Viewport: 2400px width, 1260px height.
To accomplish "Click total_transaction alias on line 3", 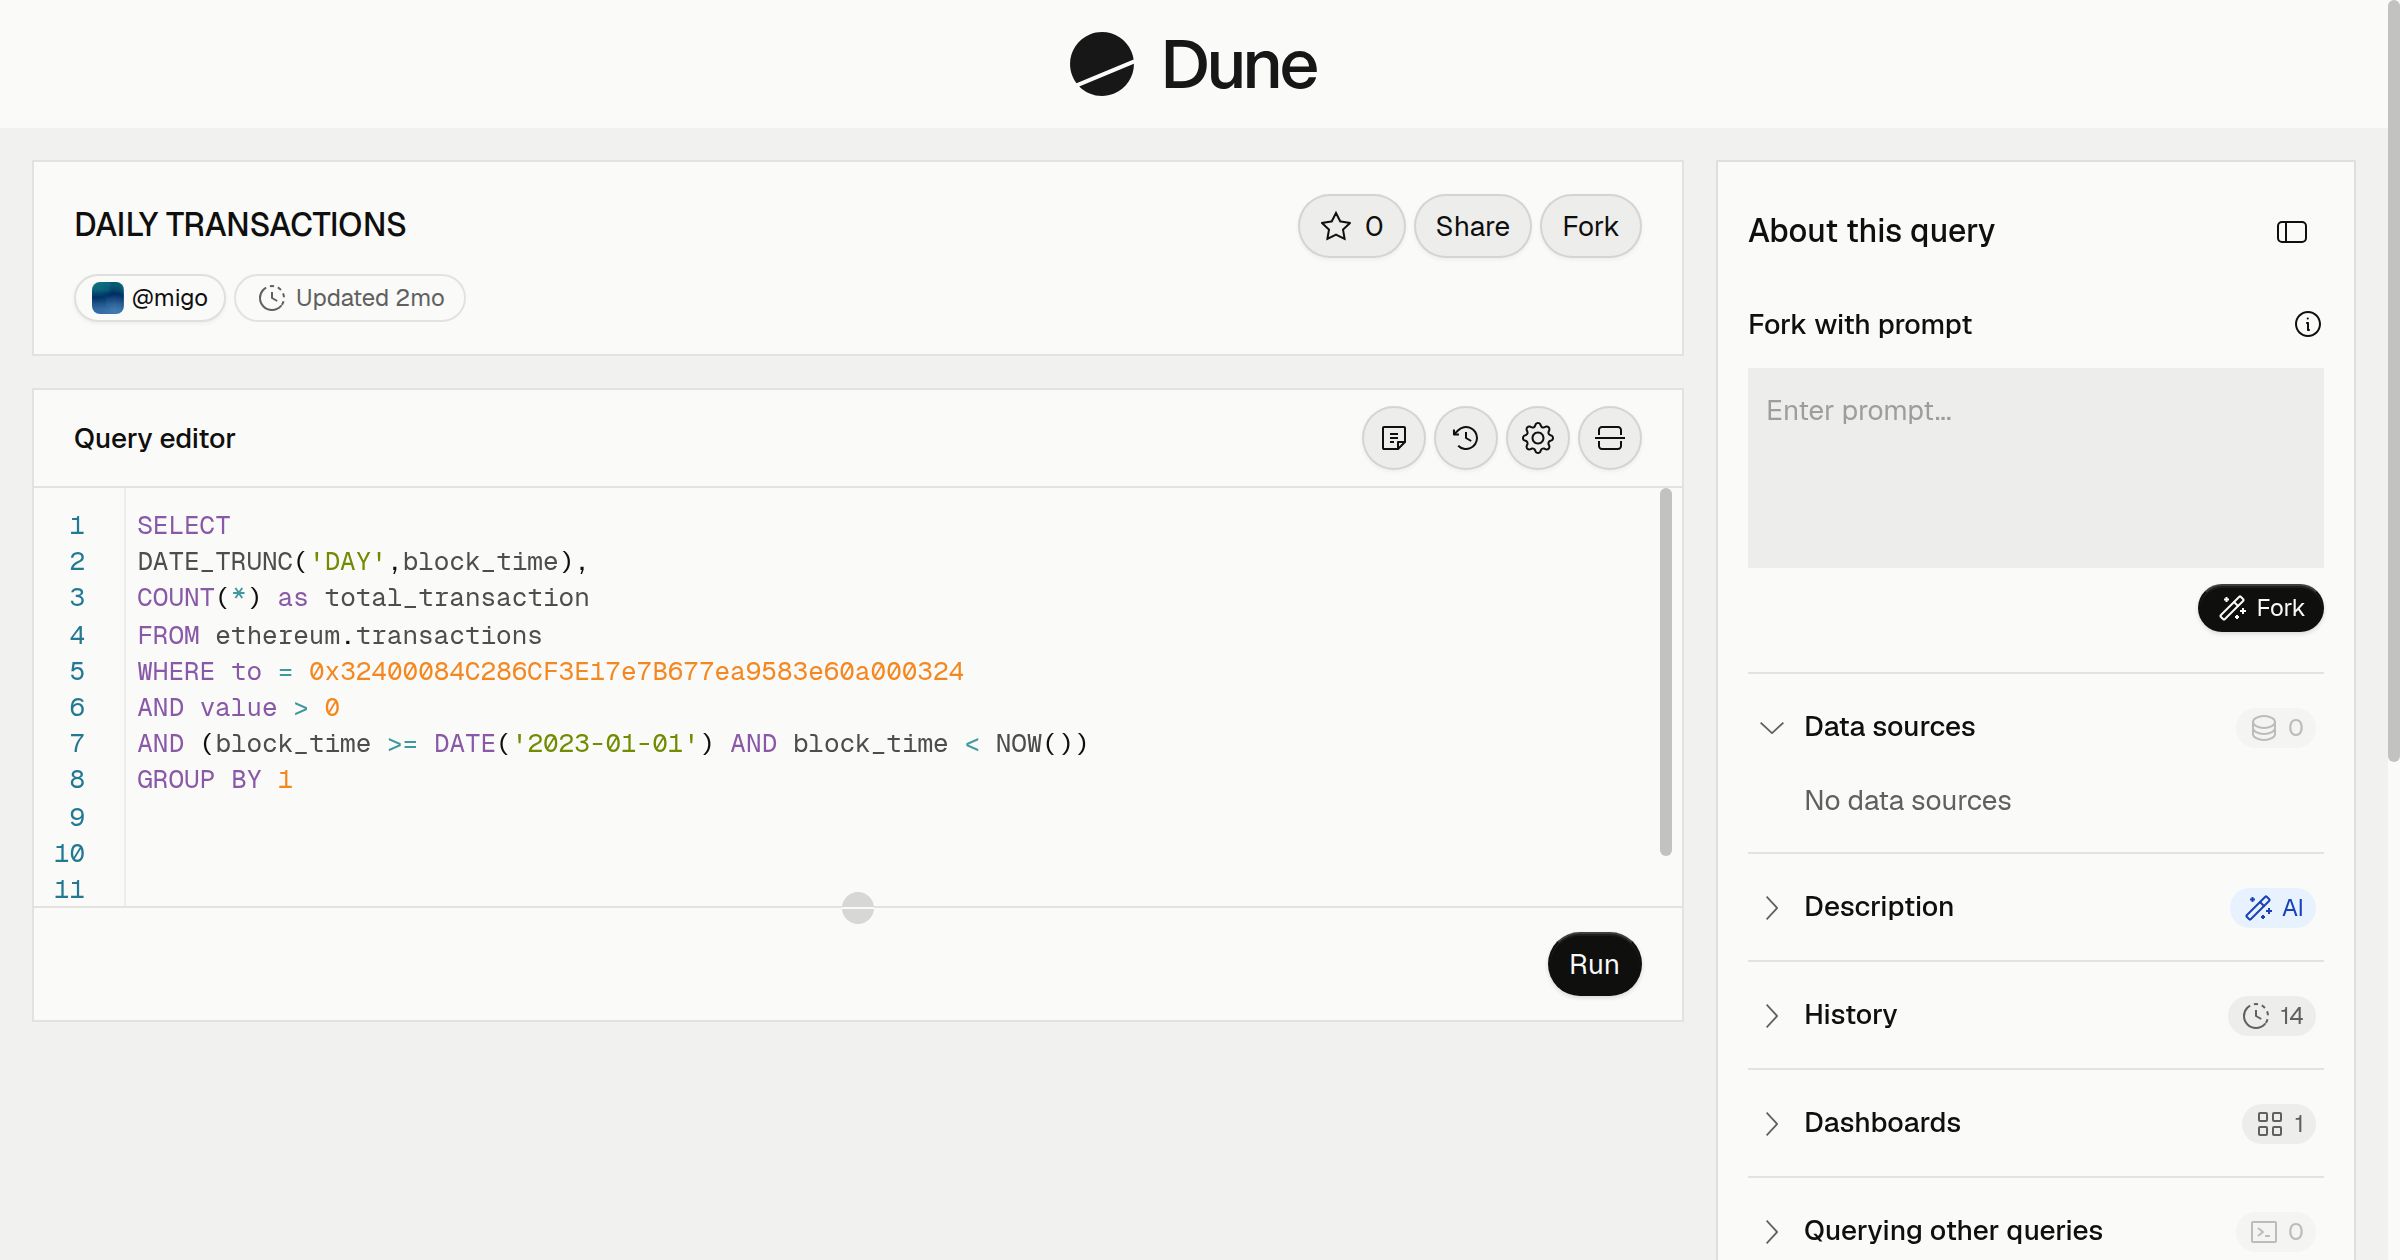I will coord(457,597).
